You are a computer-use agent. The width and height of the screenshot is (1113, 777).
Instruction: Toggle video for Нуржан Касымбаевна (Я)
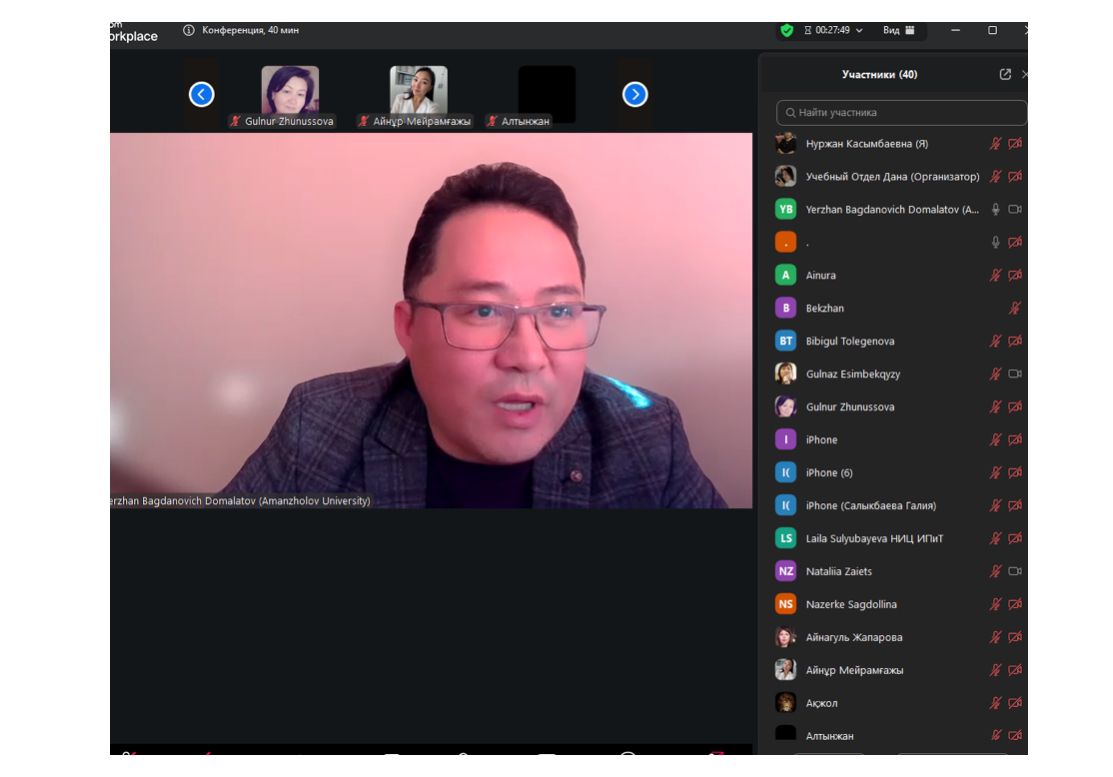1015,144
